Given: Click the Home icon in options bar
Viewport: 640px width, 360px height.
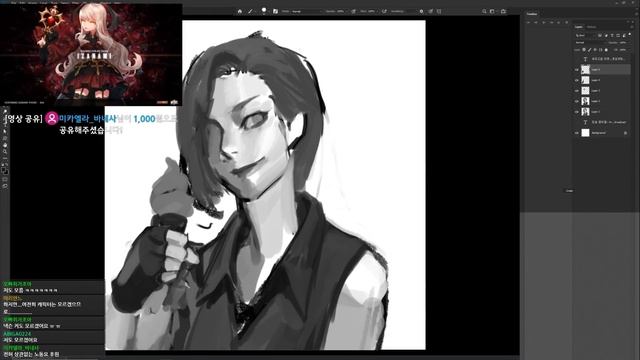Looking at the screenshot, I should (240, 11).
